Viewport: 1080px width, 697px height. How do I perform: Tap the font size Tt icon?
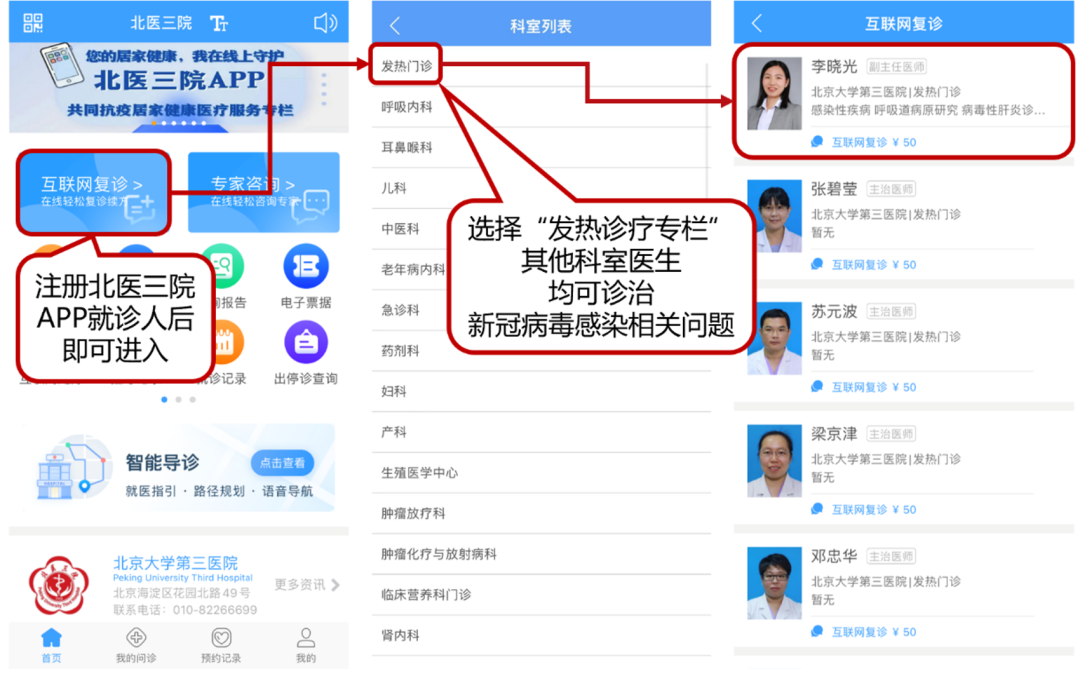click(219, 23)
